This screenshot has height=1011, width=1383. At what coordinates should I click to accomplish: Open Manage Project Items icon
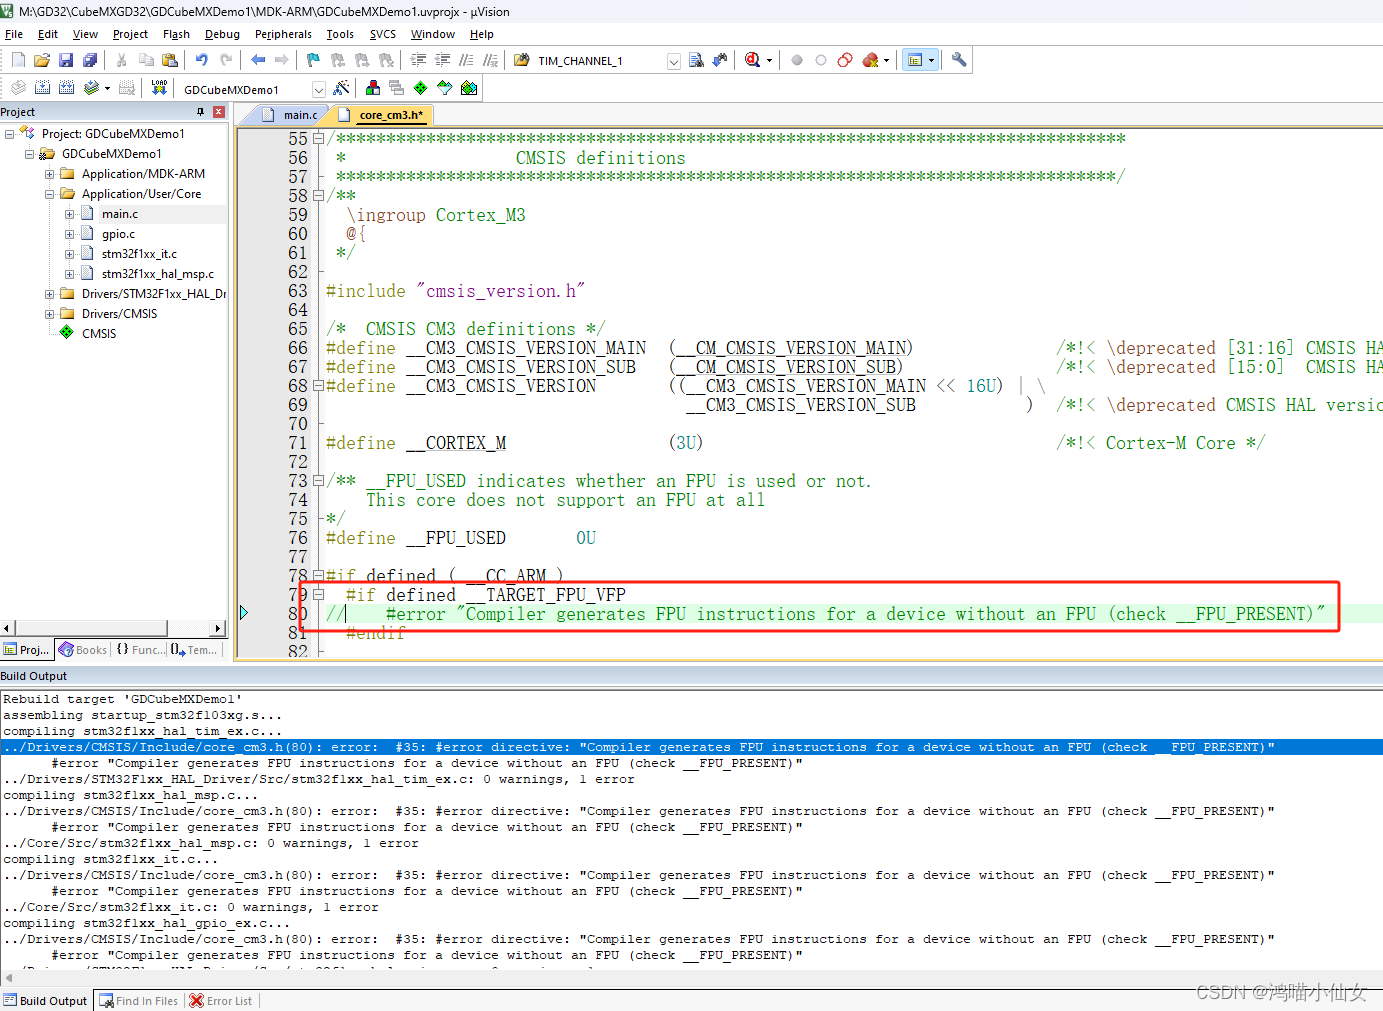click(x=373, y=88)
